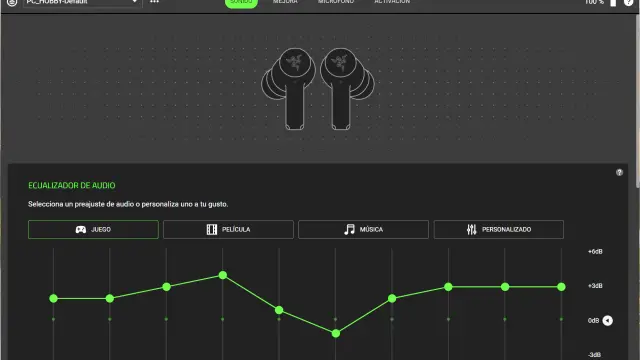Image resolution: width=640 pixels, height=360 pixels.
Task: Click the 100 % battery percentage text
Action: pyautogui.click(x=594, y=2)
